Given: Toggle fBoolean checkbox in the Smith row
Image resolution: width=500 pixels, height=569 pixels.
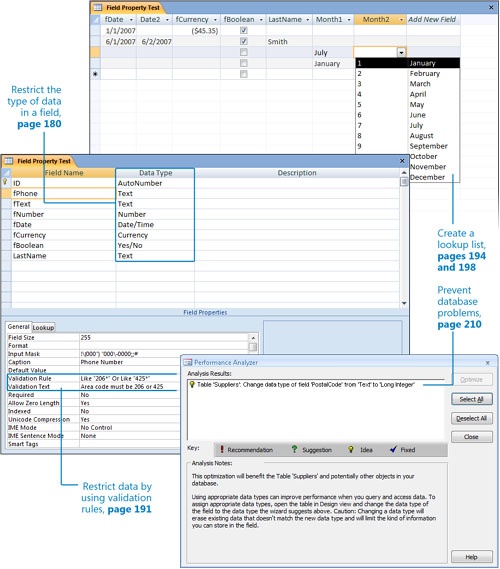Looking at the screenshot, I should [244, 41].
